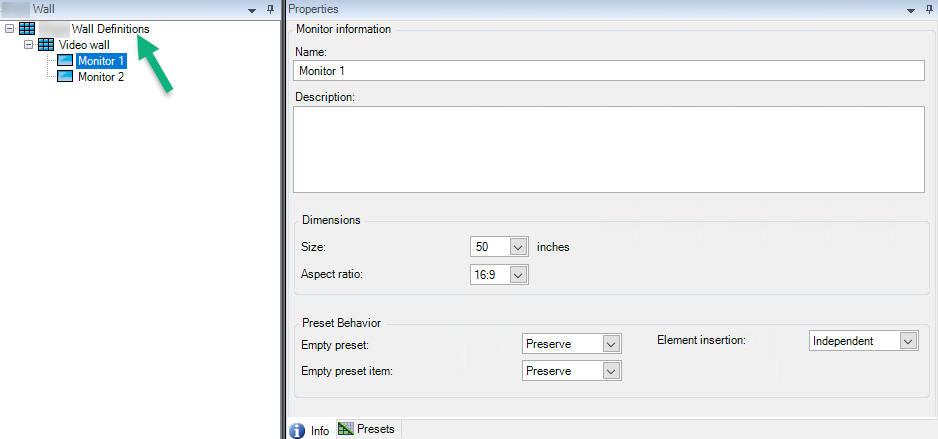This screenshot has height=439, width=938.
Task: Open the Properties panel options arrow
Action: tap(911, 10)
